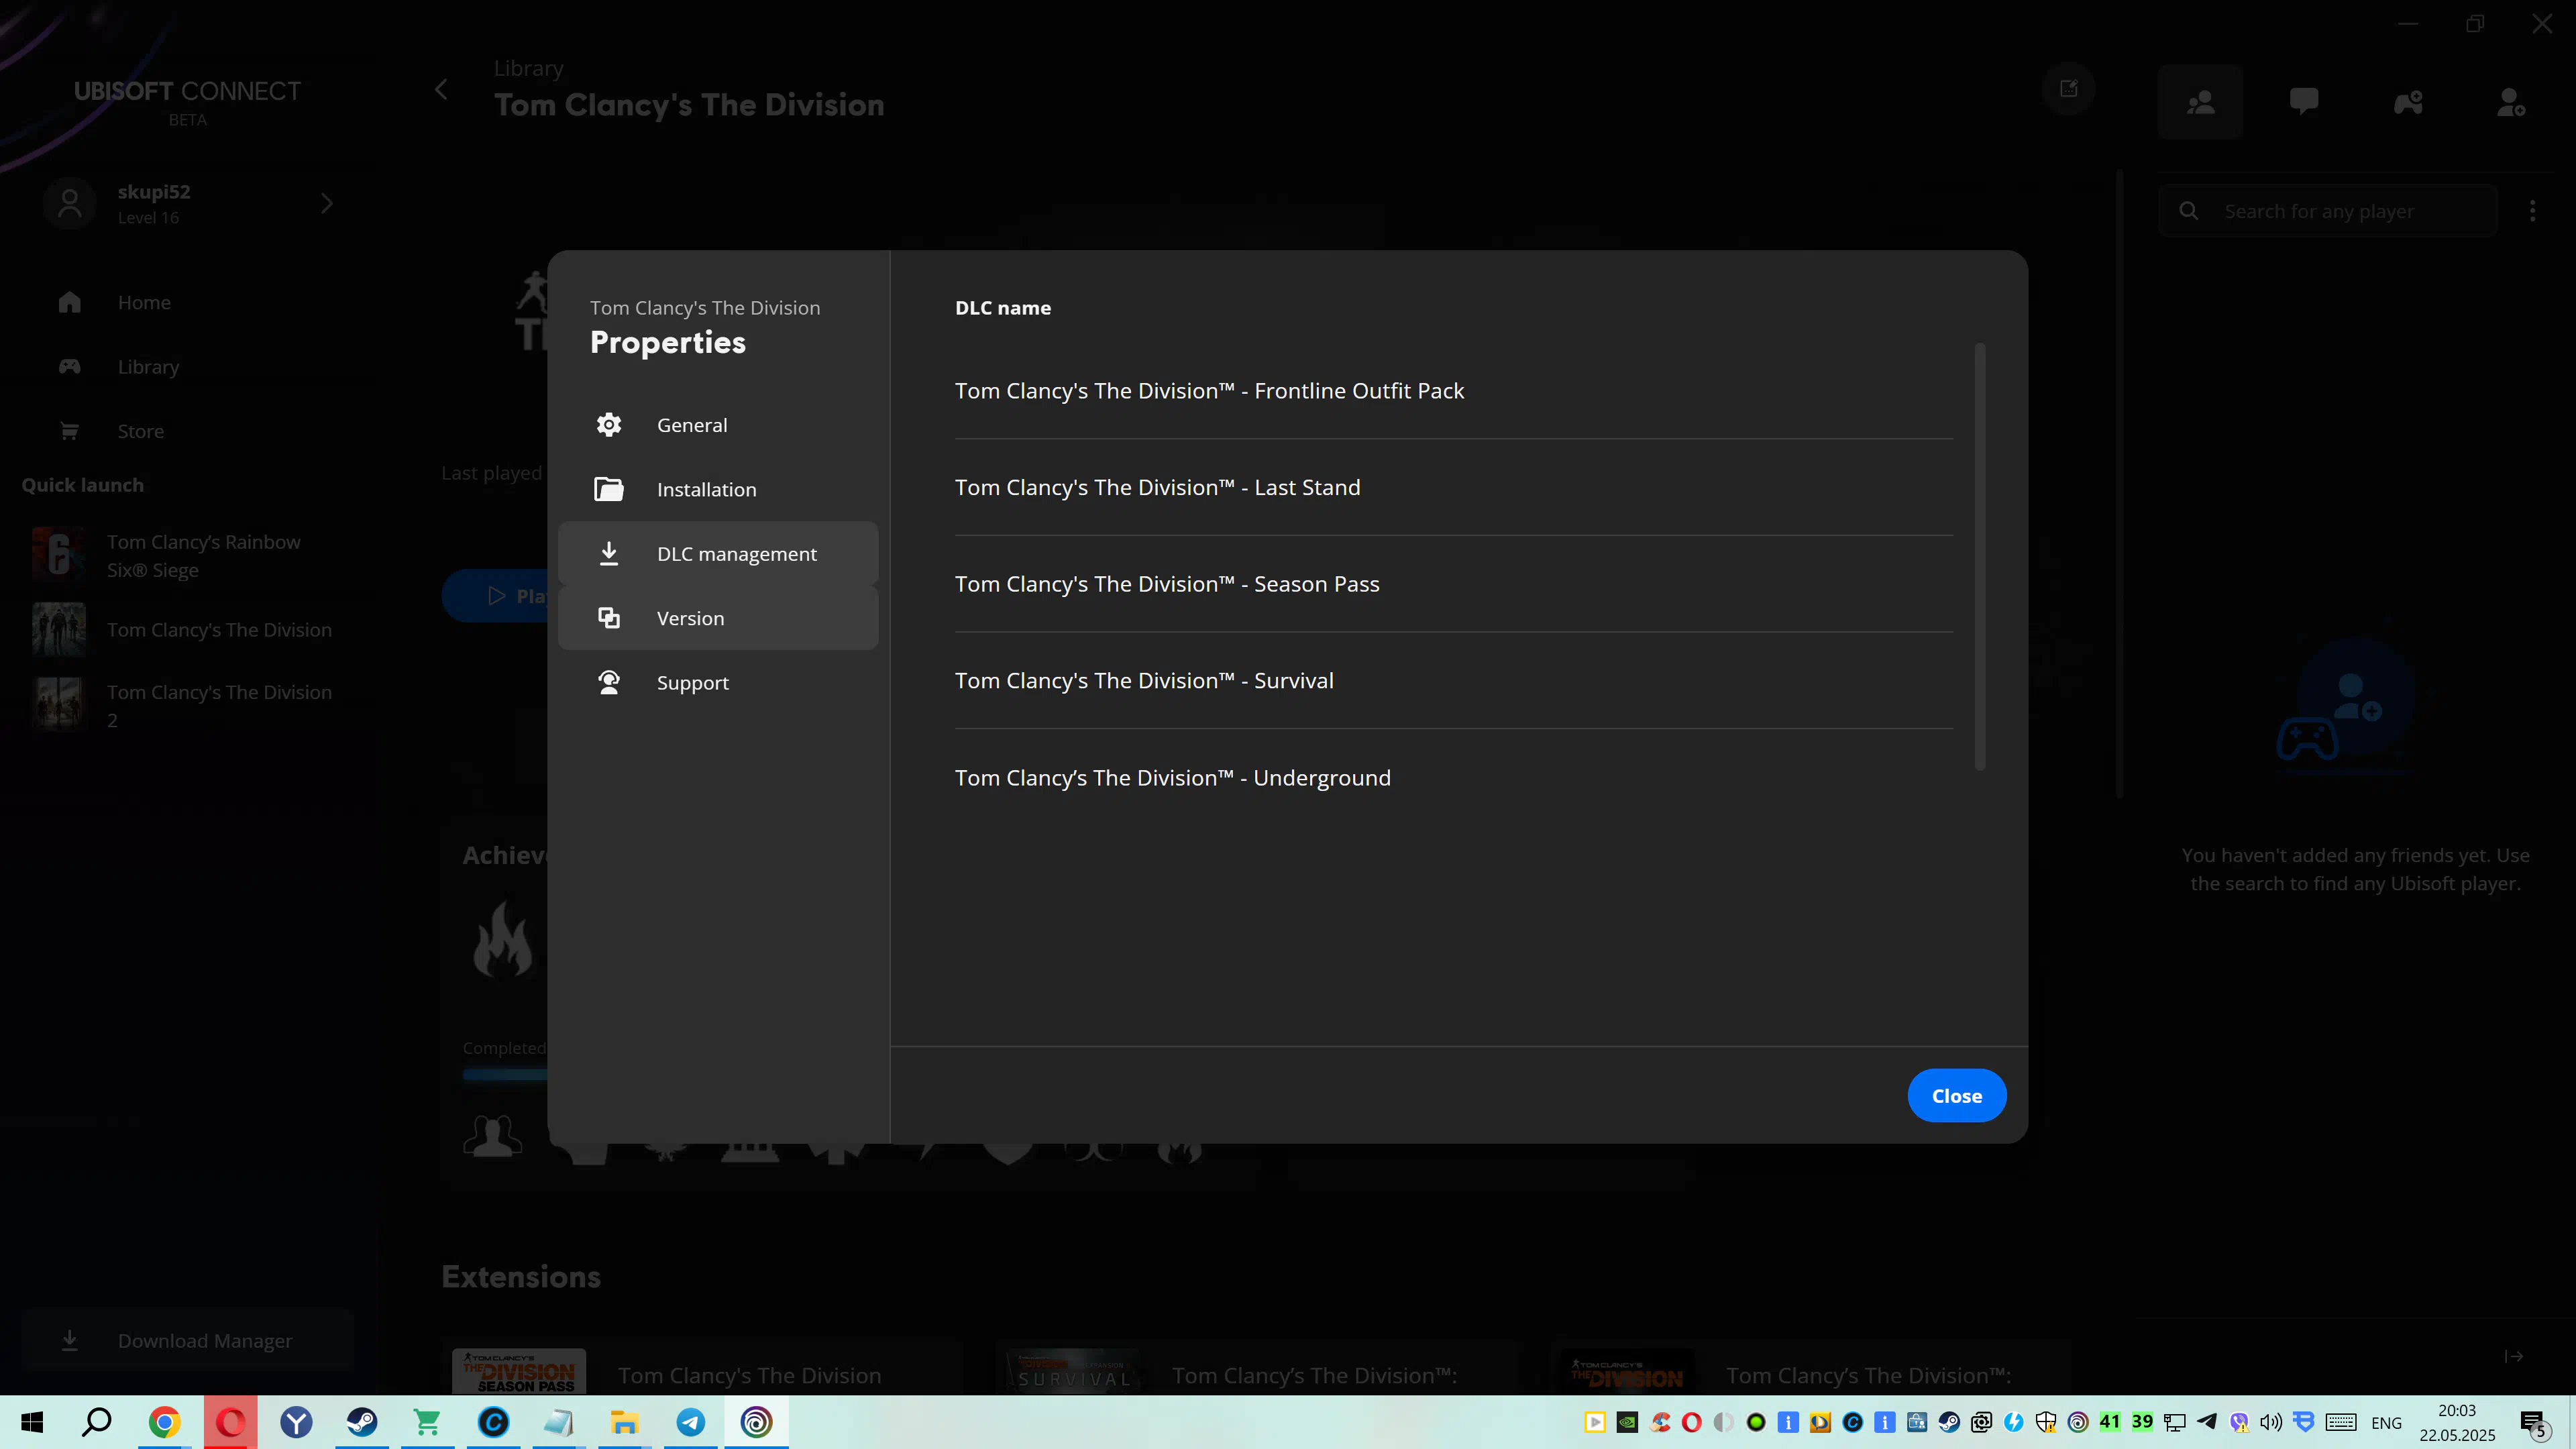Click the DLC list vertical scrollbar

[1980, 557]
